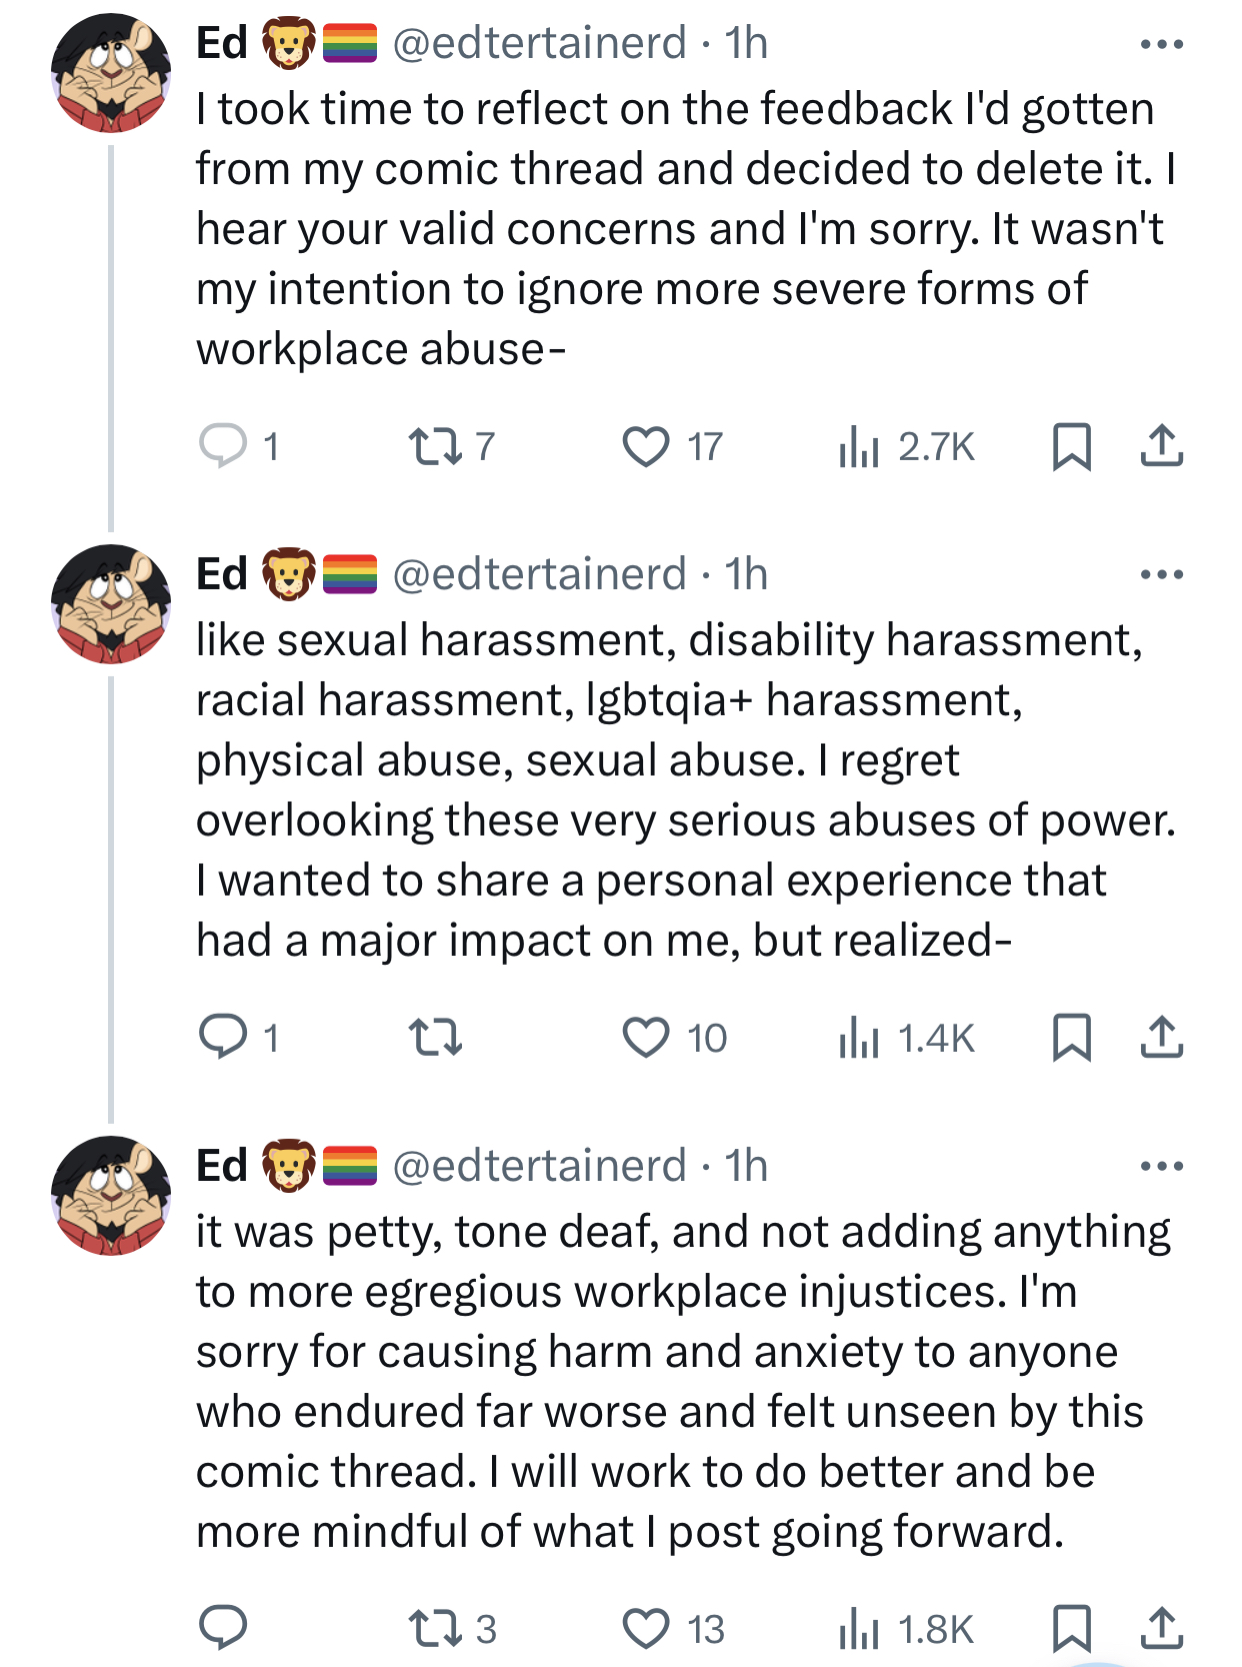This screenshot has width=1242, height=1667.
Task: Share the first tweet in thread
Action: 1161,446
